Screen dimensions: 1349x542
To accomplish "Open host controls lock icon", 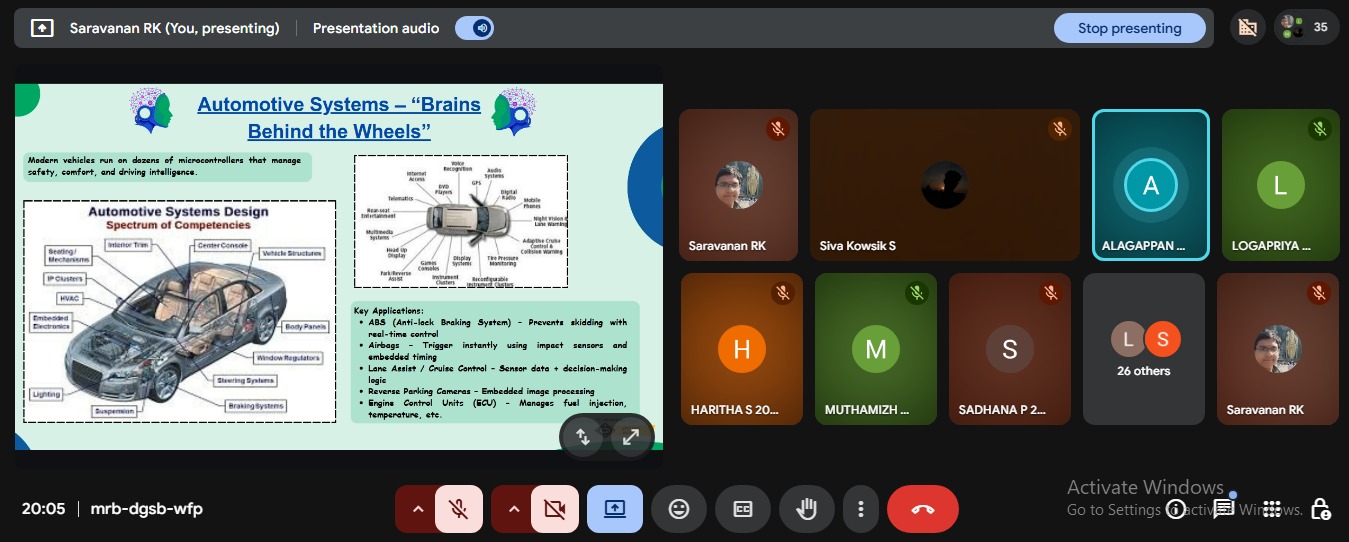I will (x=1320, y=509).
